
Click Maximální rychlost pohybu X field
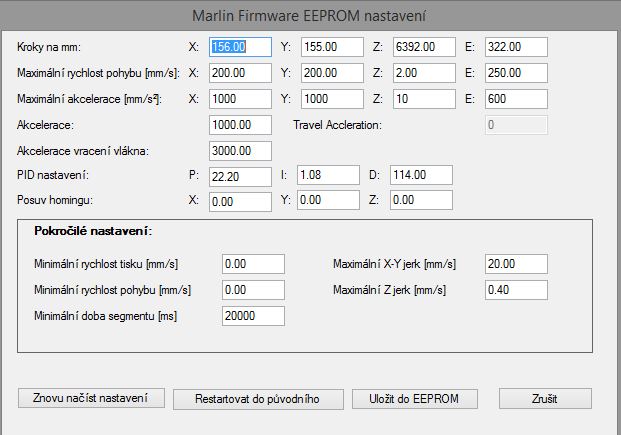point(241,73)
